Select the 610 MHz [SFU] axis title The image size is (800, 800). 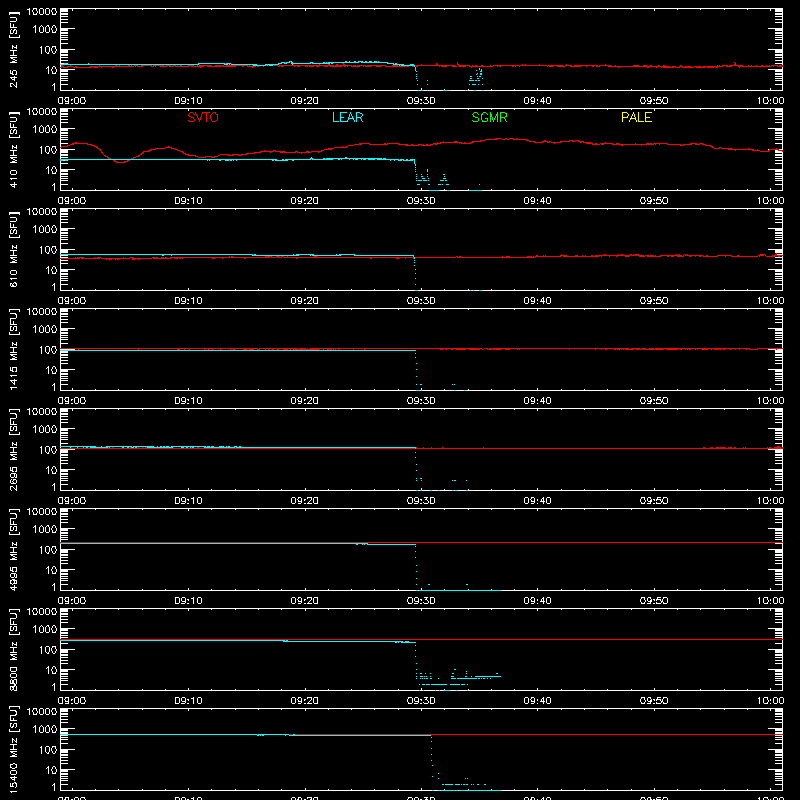pos(13,249)
